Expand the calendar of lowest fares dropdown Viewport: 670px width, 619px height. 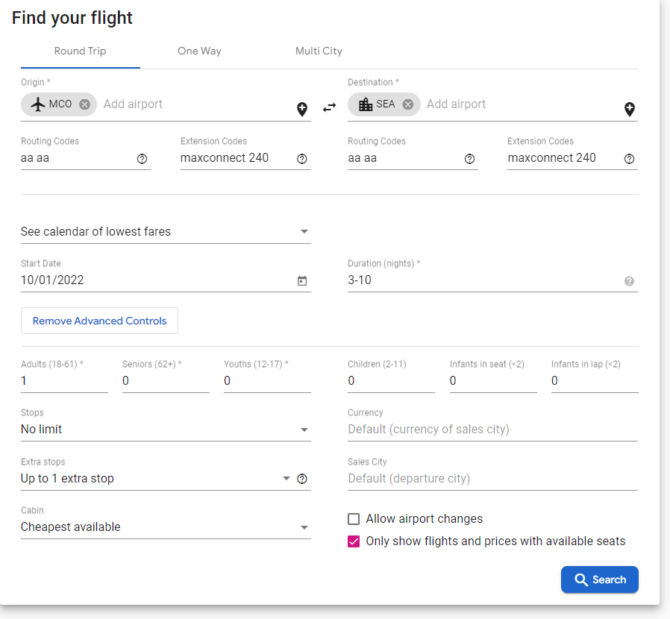click(165, 232)
